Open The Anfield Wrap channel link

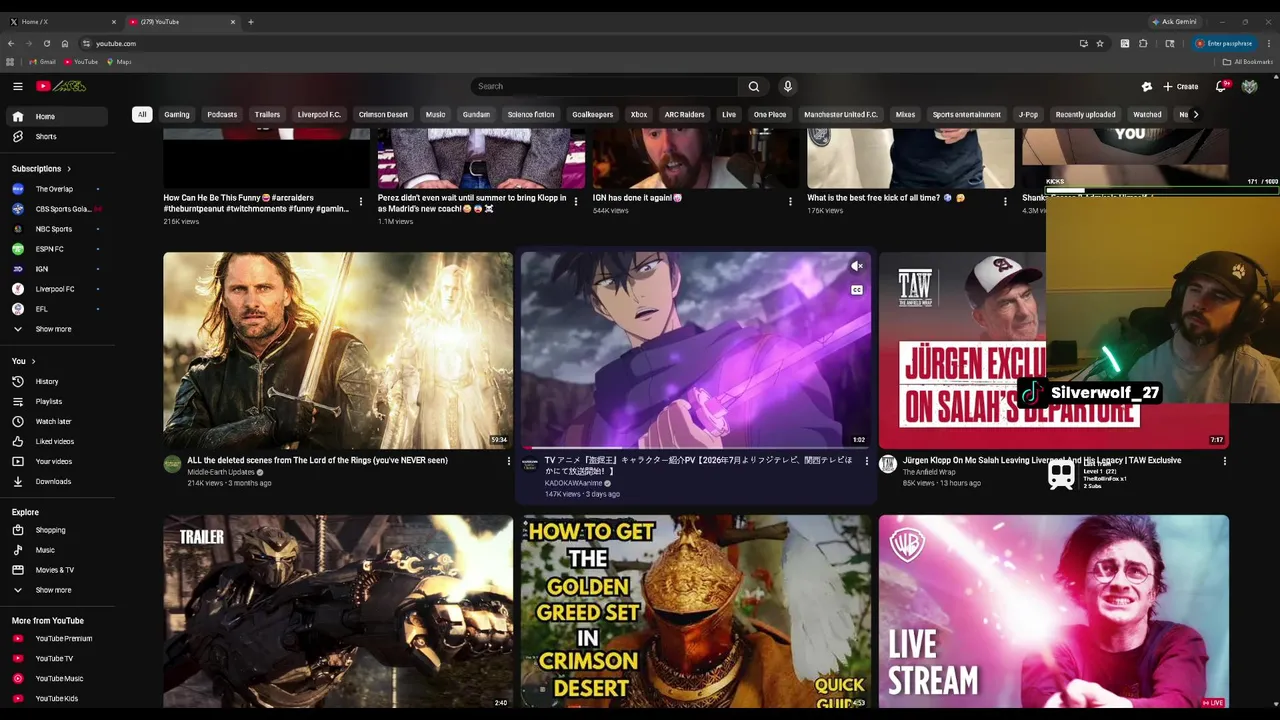929,472
